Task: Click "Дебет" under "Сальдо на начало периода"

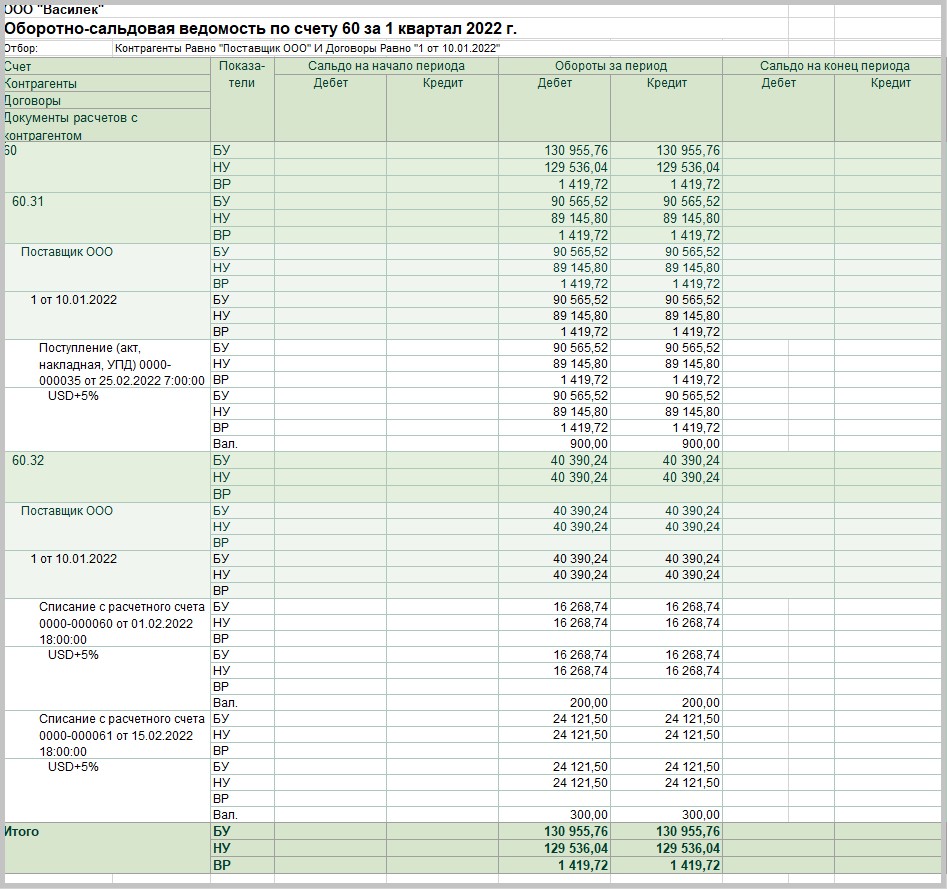Action: pyautogui.click(x=330, y=83)
